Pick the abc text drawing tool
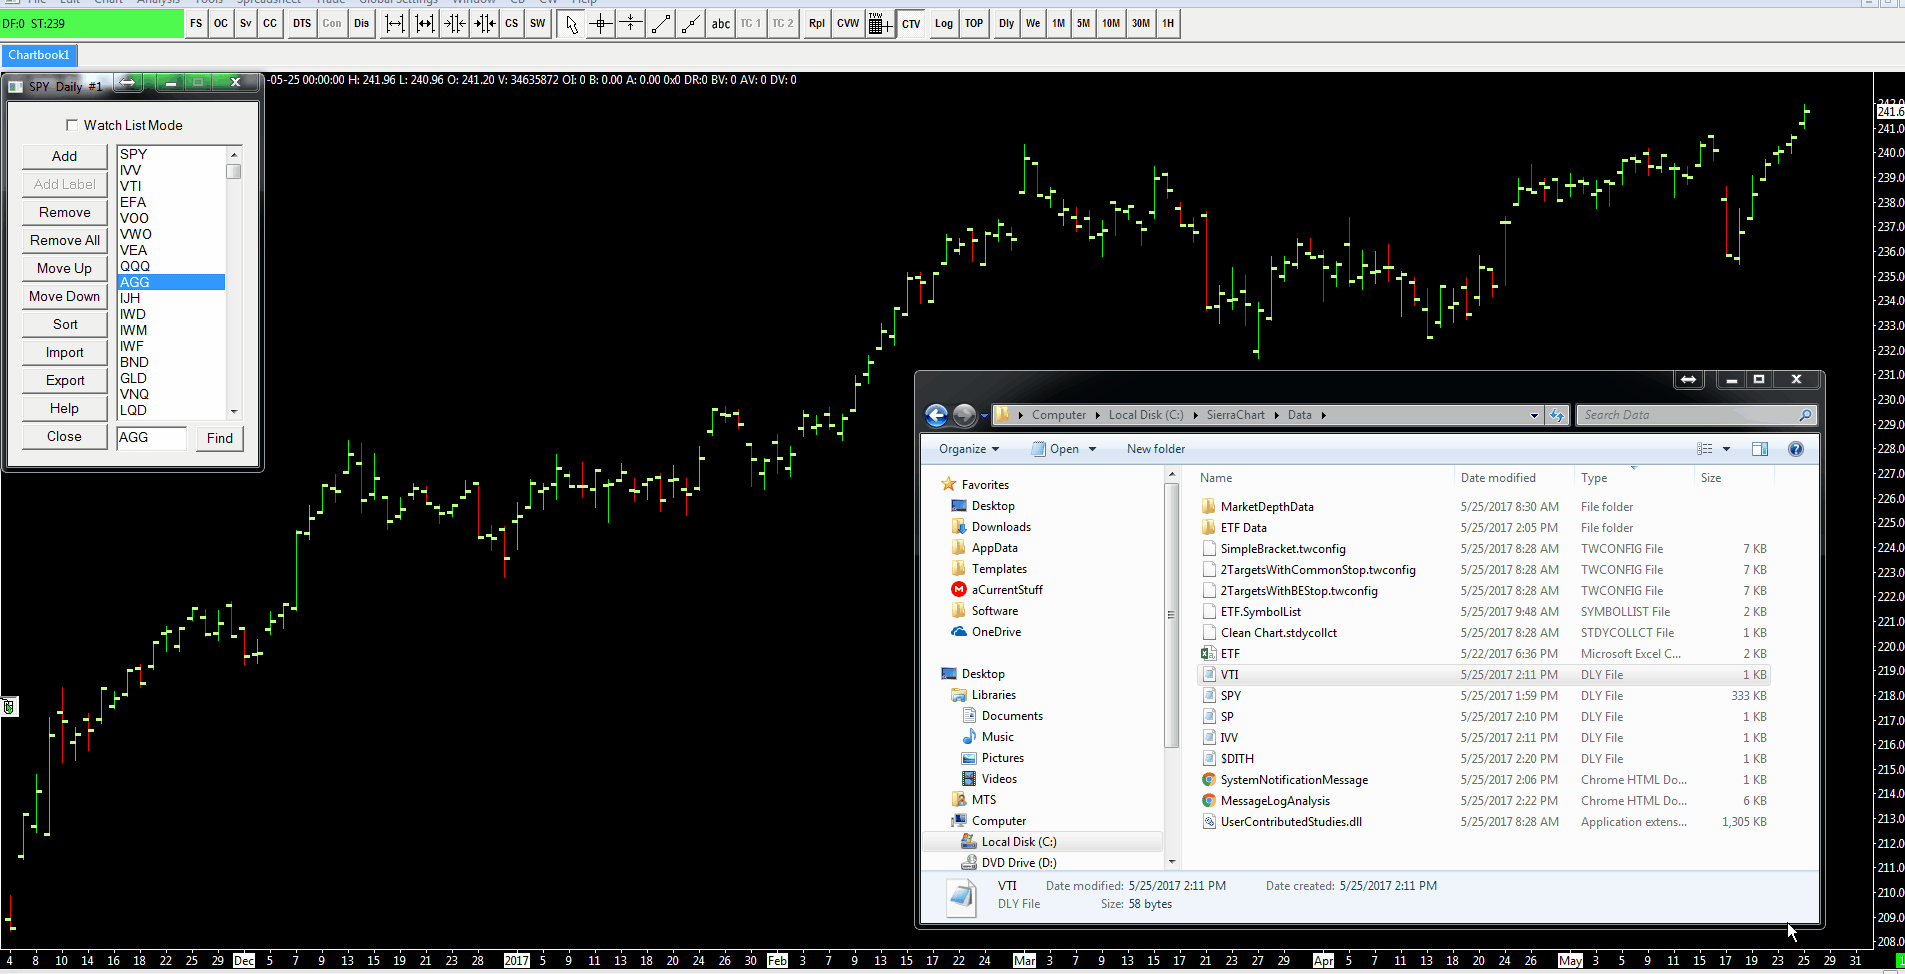 720,24
